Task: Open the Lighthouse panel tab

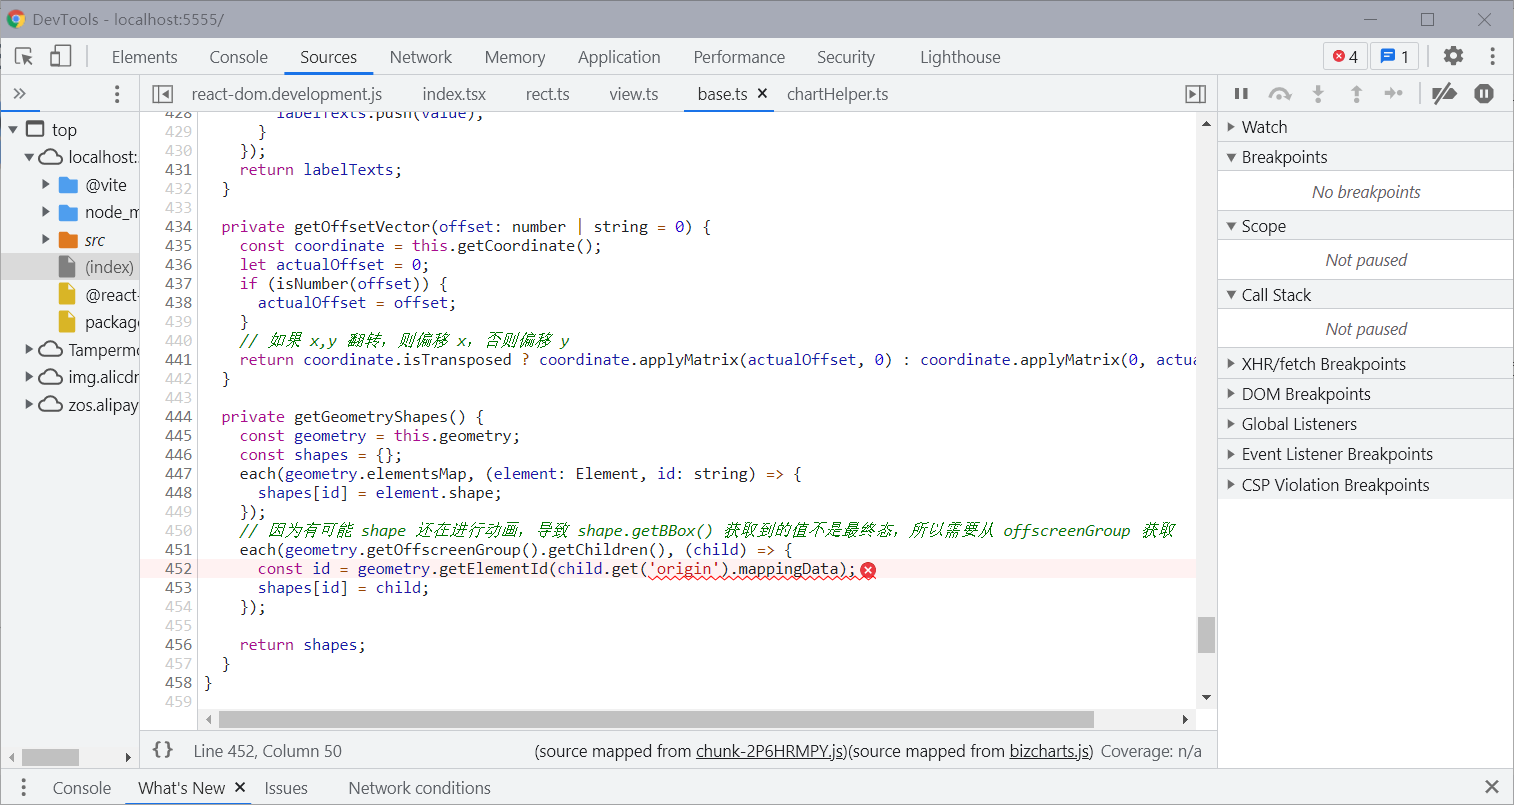Action: coord(960,57)
